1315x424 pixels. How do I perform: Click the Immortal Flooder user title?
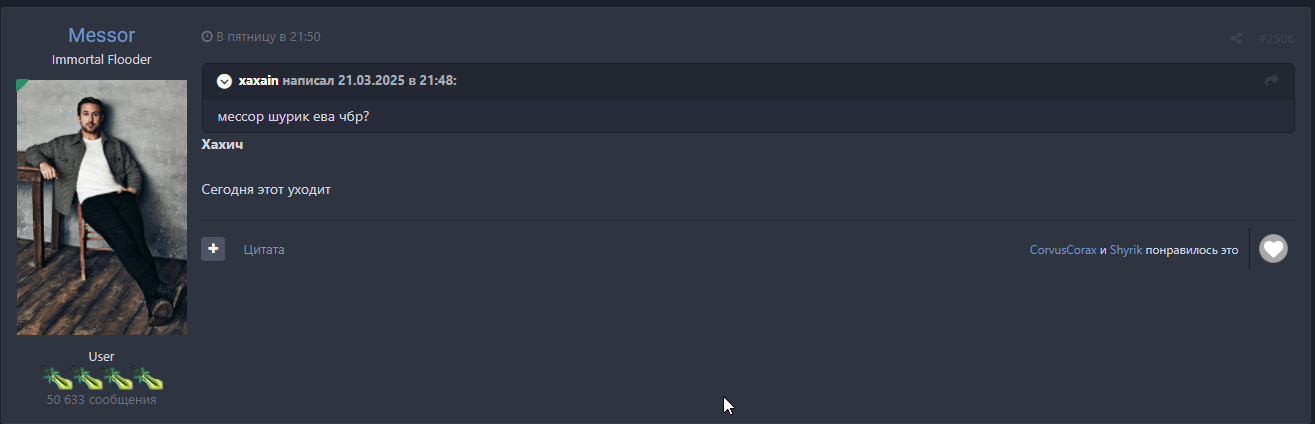tap(101, 60)
